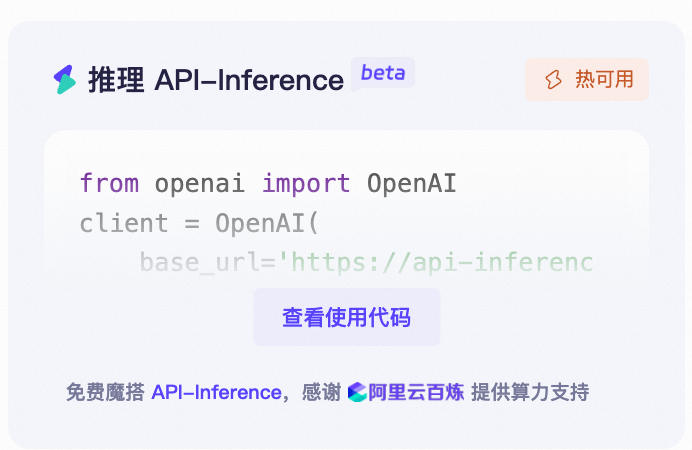Open the API-Inference link in footer
Screen dimensions: 692x450
tap(217, 392)
